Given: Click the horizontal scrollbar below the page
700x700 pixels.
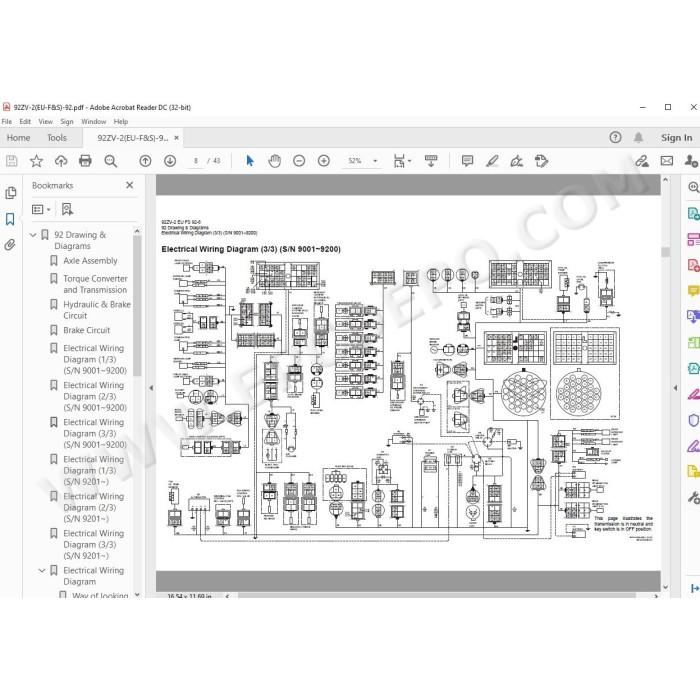Looking at the screenshot, I should click(437, 596).
